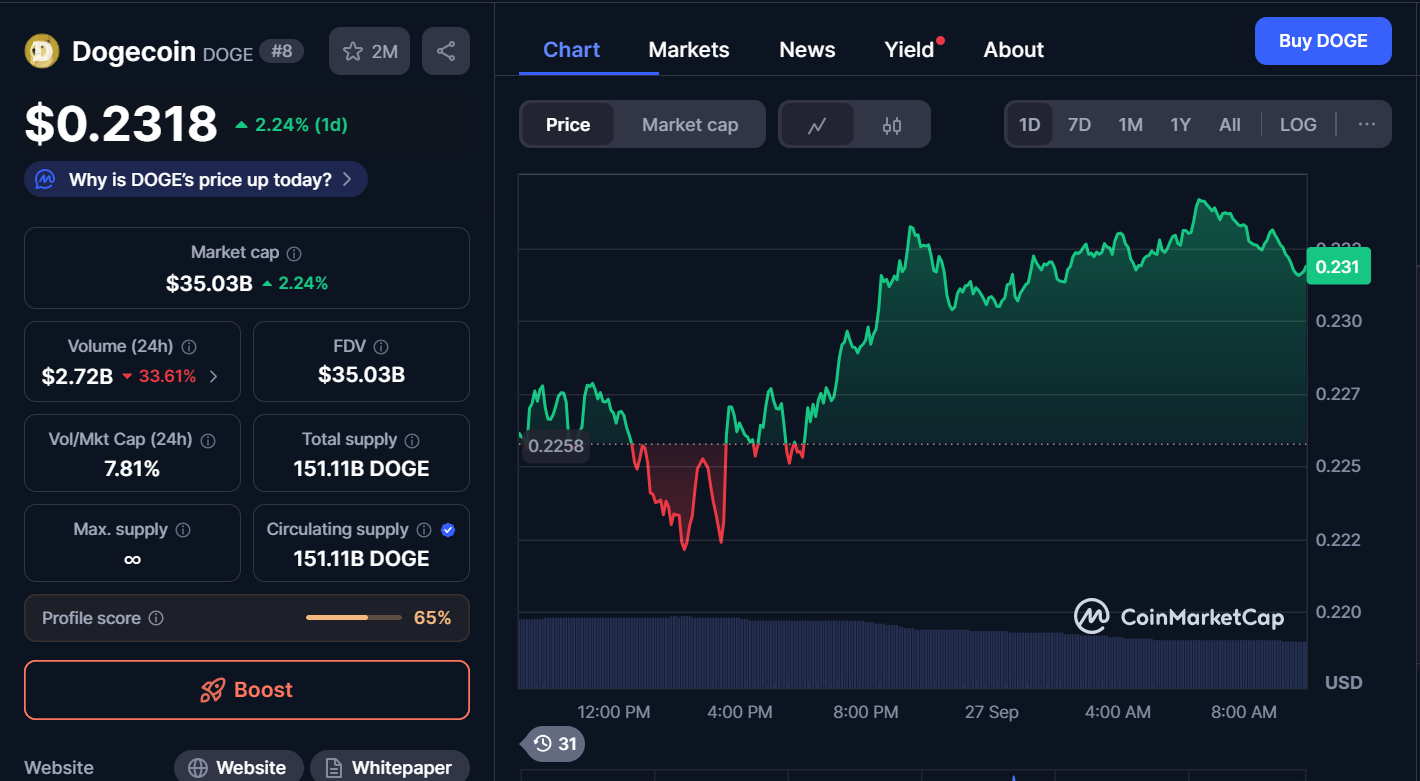Open the News tab
This screenshot has width=1420, height=781.
tap(807, 50)
